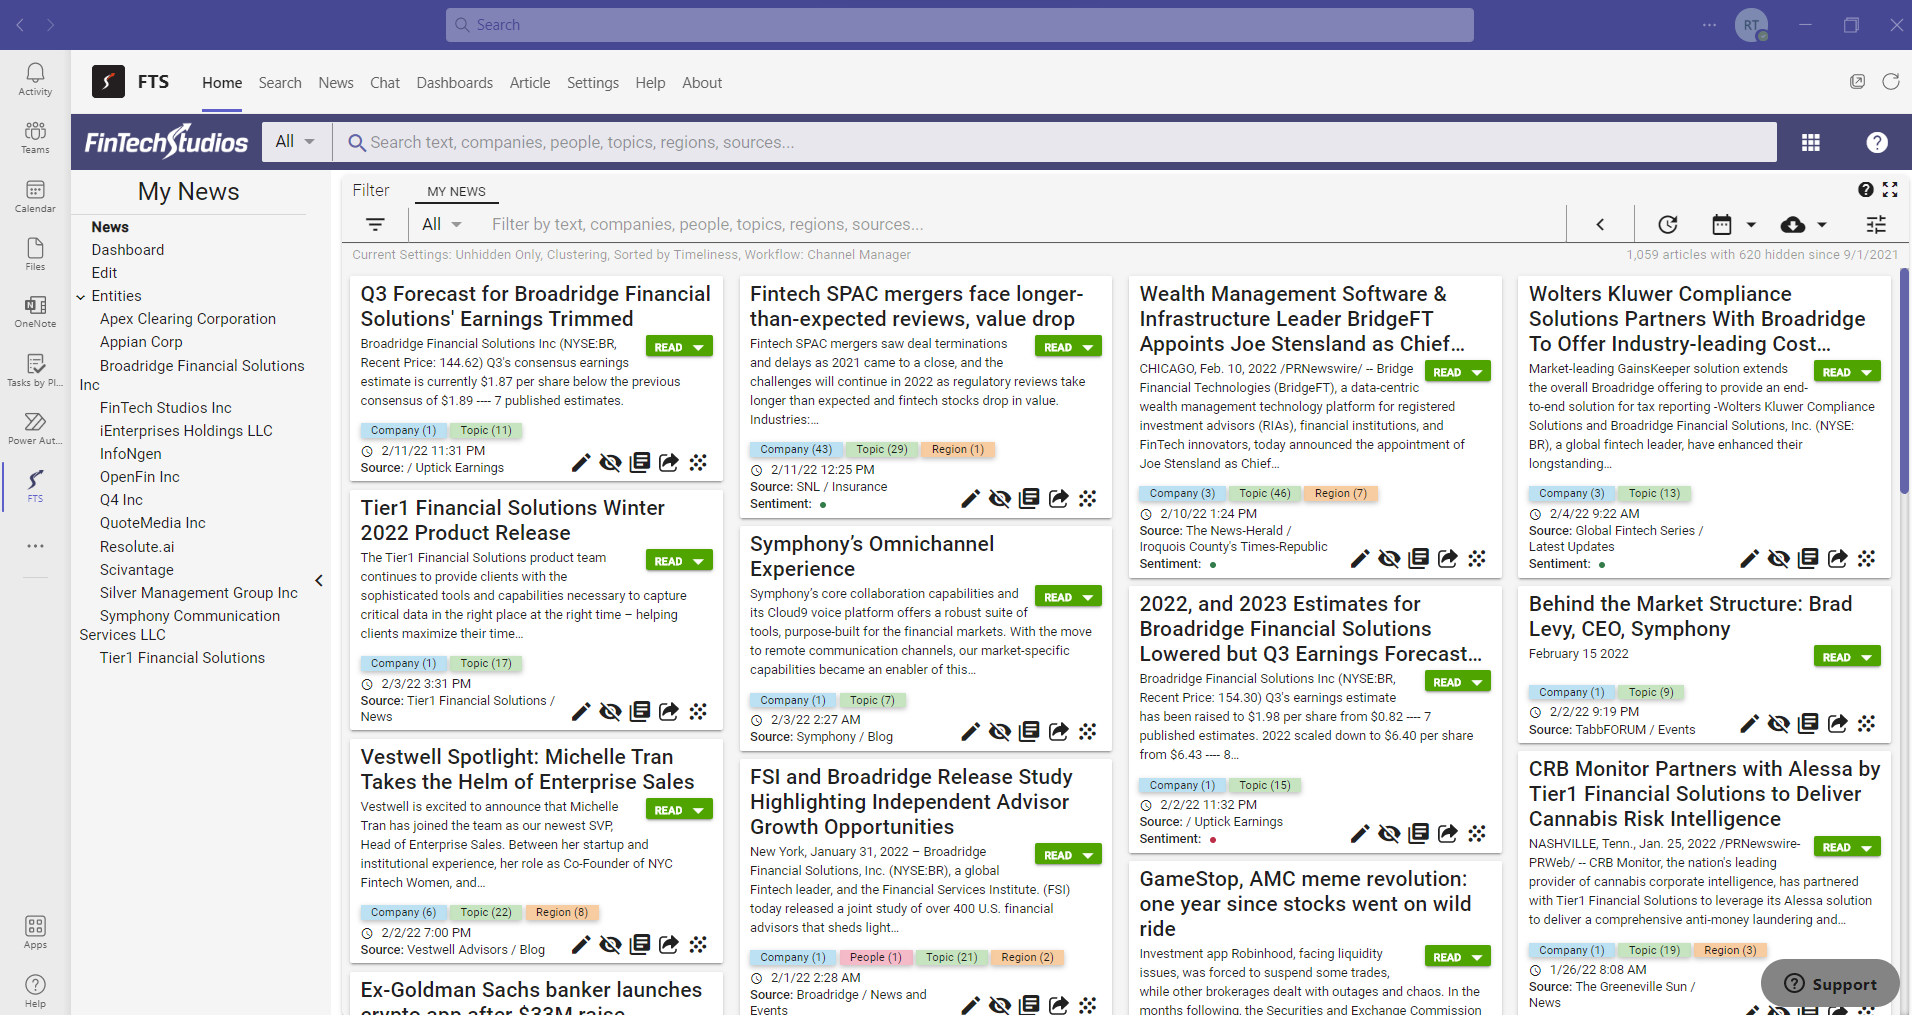Hide the Symphony's Omnichannel Experience article

[999, 731]
